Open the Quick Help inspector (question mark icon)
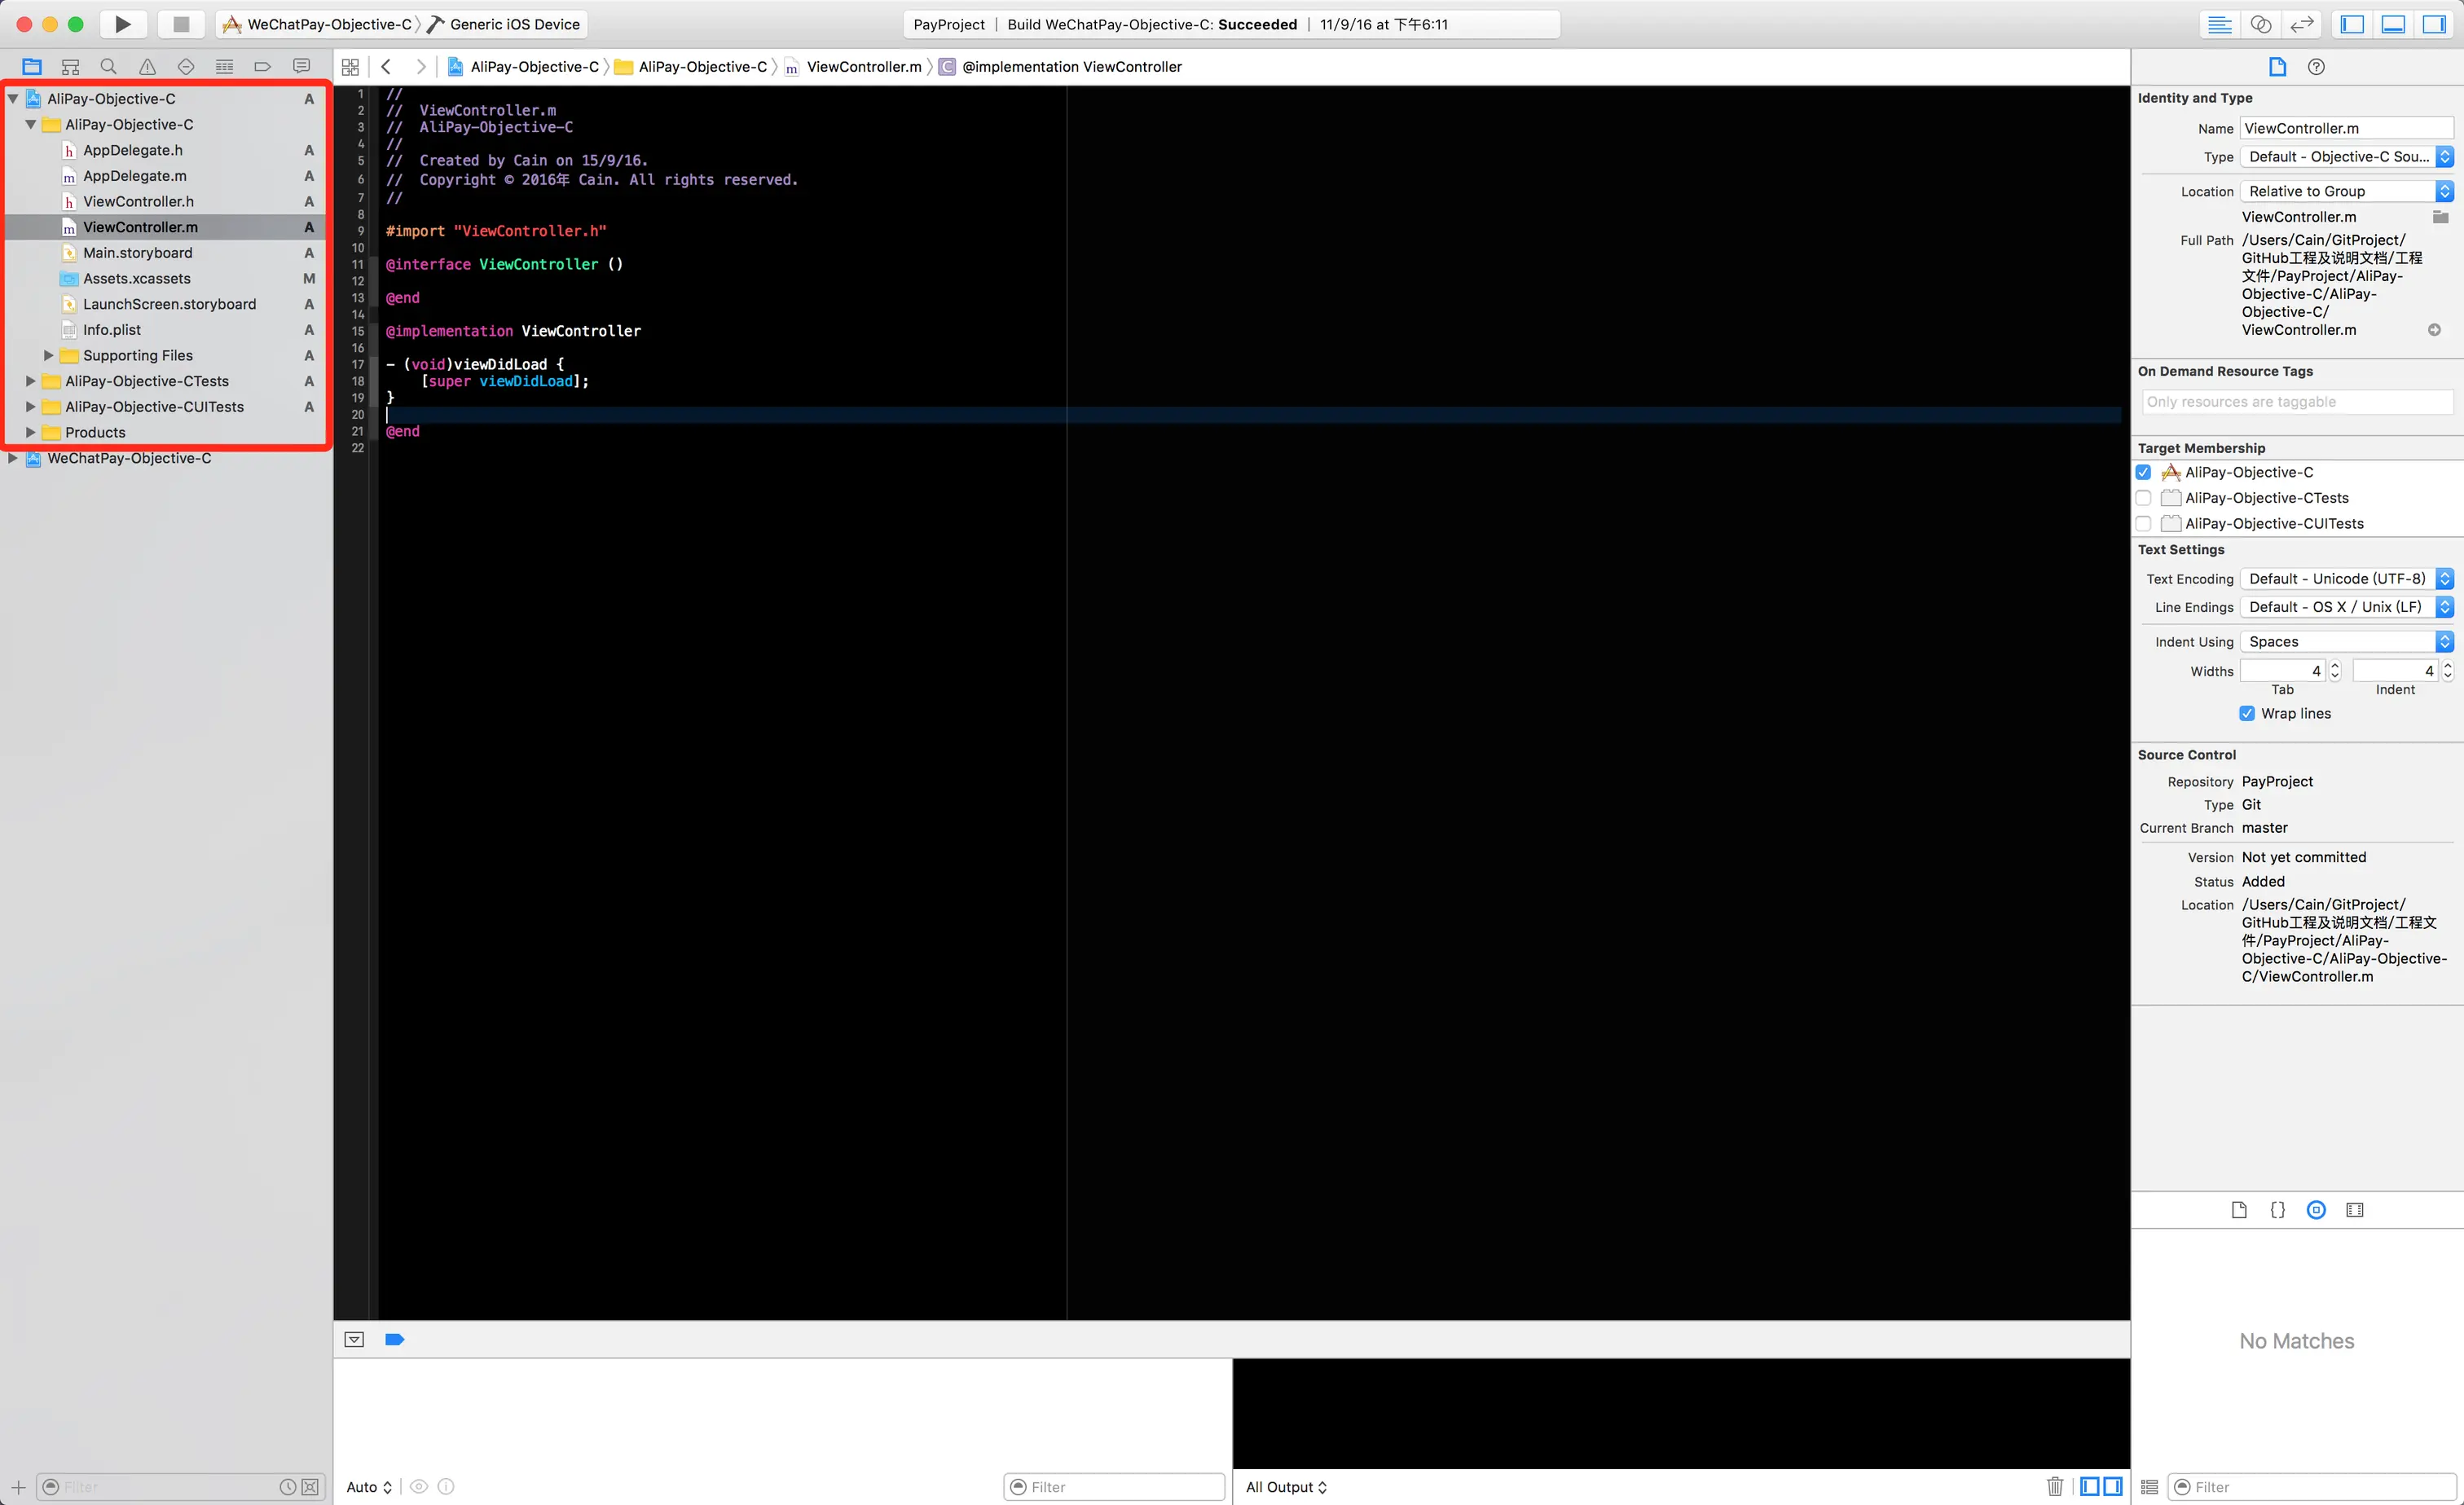The width and height of the screenshot is (2464, 1505). click(2316, 67)
